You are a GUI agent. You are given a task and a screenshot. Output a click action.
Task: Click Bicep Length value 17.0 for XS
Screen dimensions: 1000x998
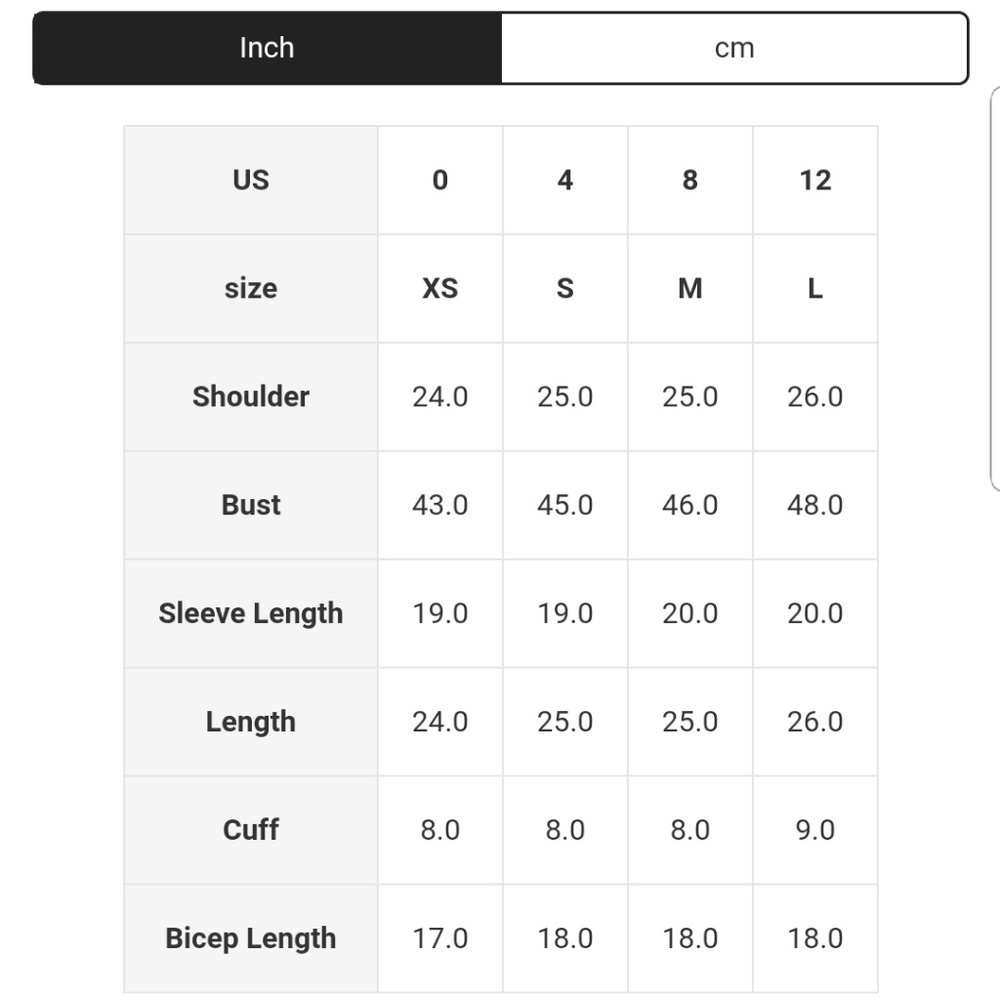click(440, 939)
